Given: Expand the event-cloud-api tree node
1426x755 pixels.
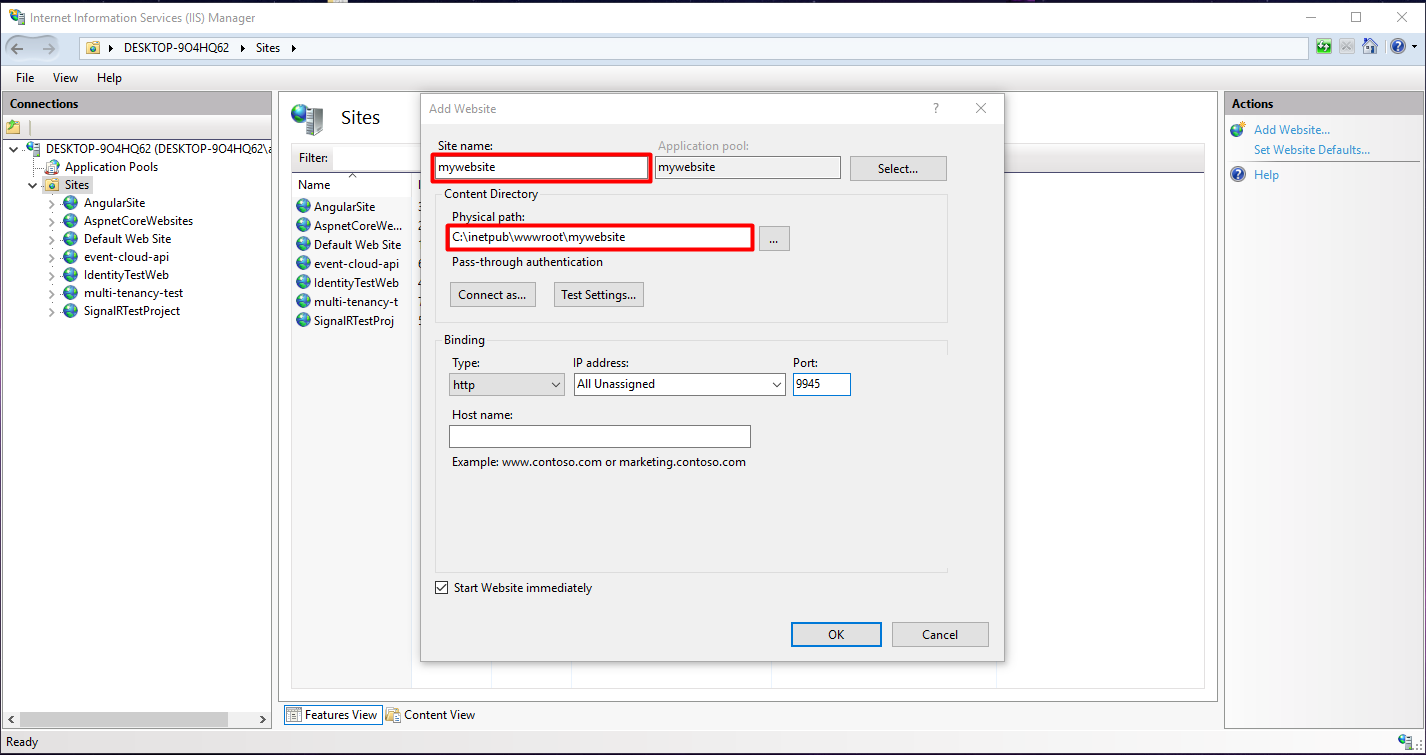Looking at the screenshot, I should (52, 257).
